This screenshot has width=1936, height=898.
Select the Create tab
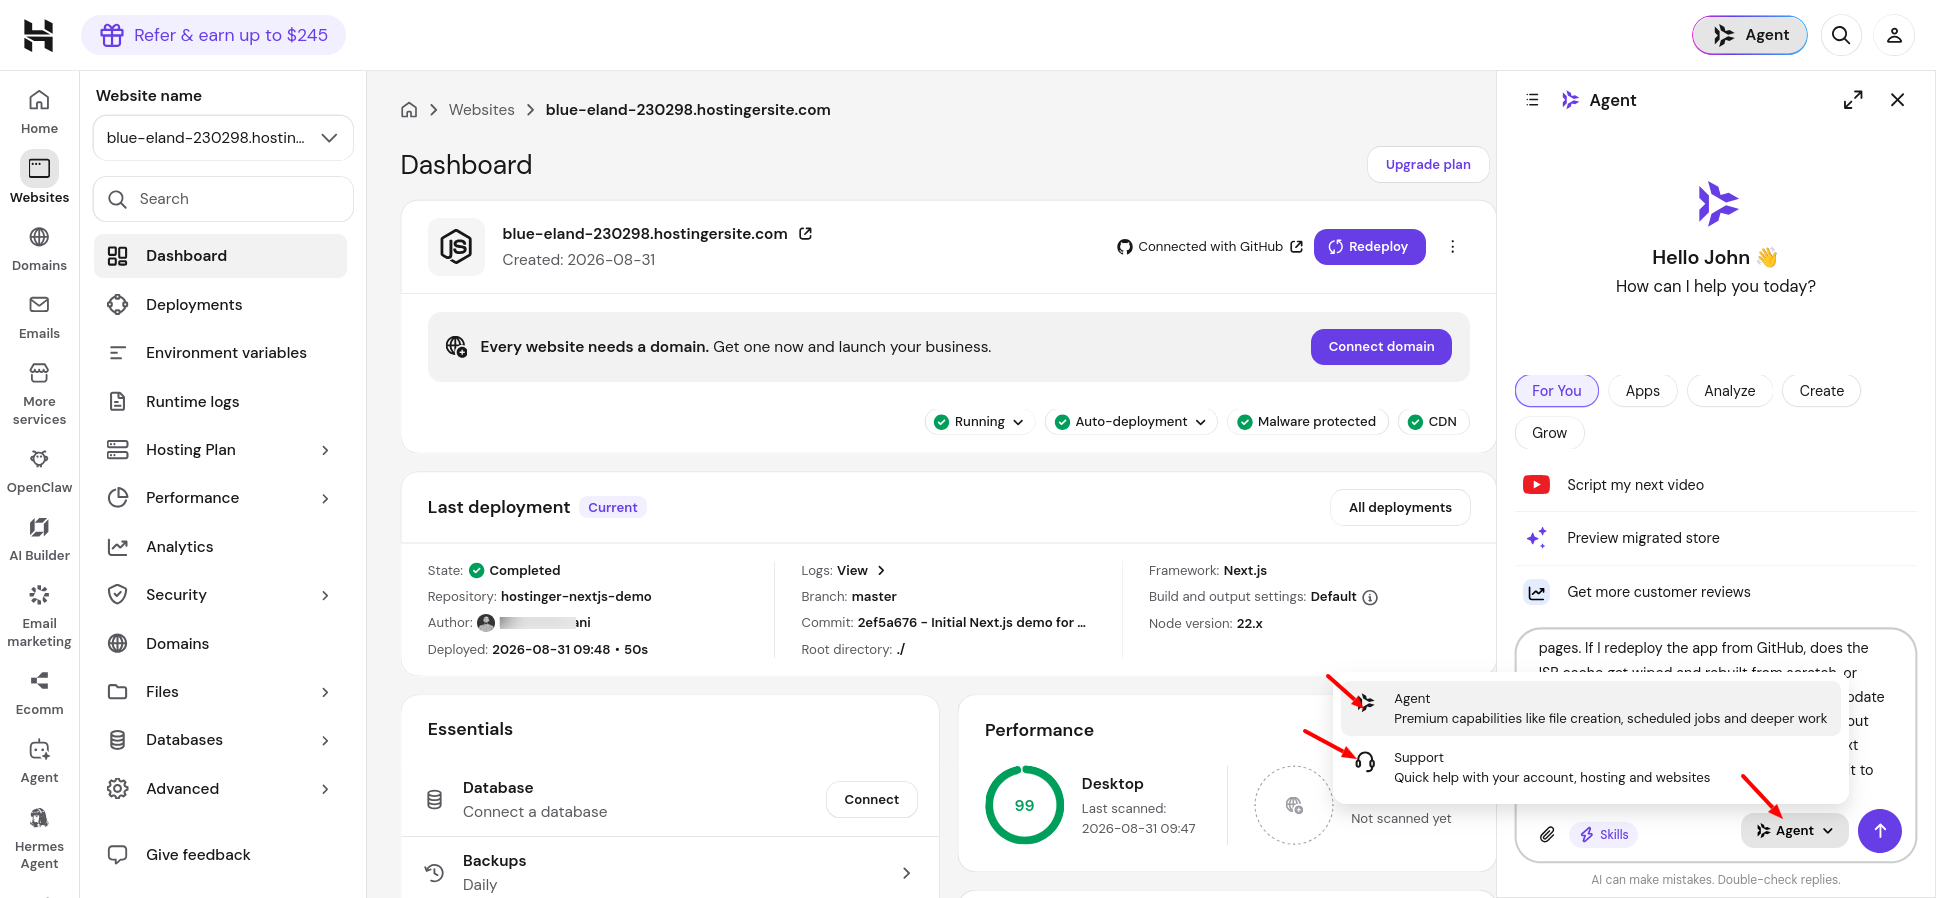[x=1821, y=391]
